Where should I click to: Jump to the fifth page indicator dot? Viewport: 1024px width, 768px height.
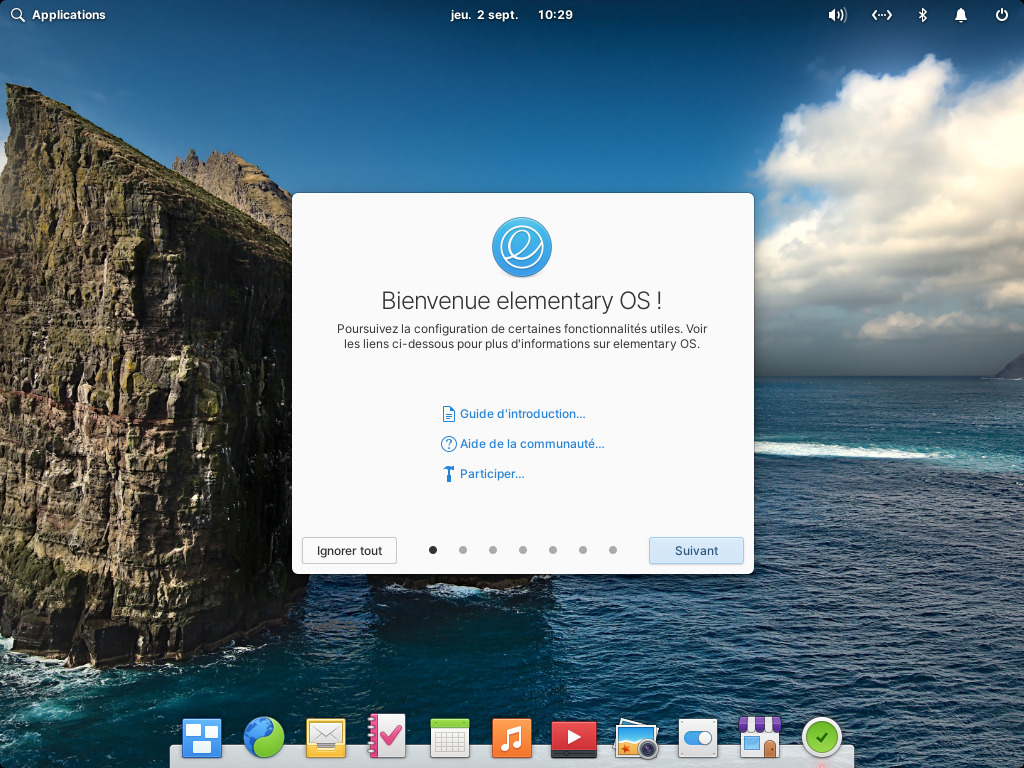pyautogui.click(x=553, y=550)
